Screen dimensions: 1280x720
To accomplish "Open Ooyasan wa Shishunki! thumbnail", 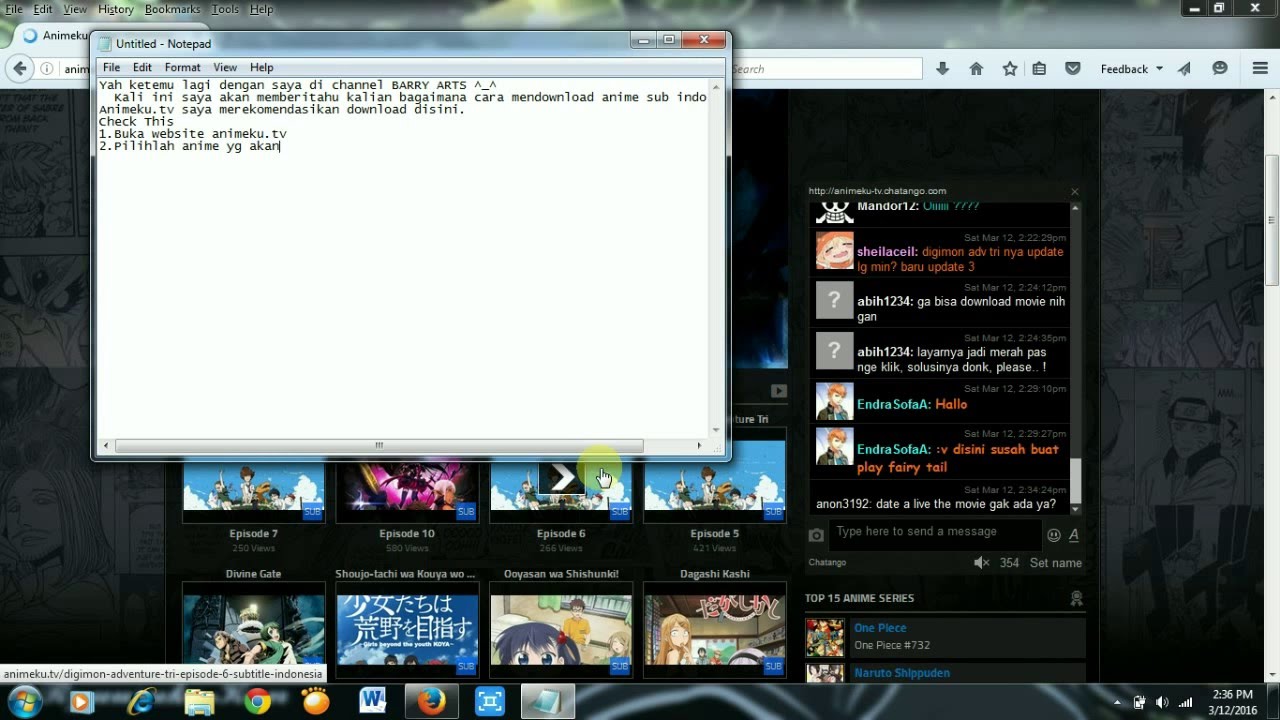I will (x=561, y=631).
